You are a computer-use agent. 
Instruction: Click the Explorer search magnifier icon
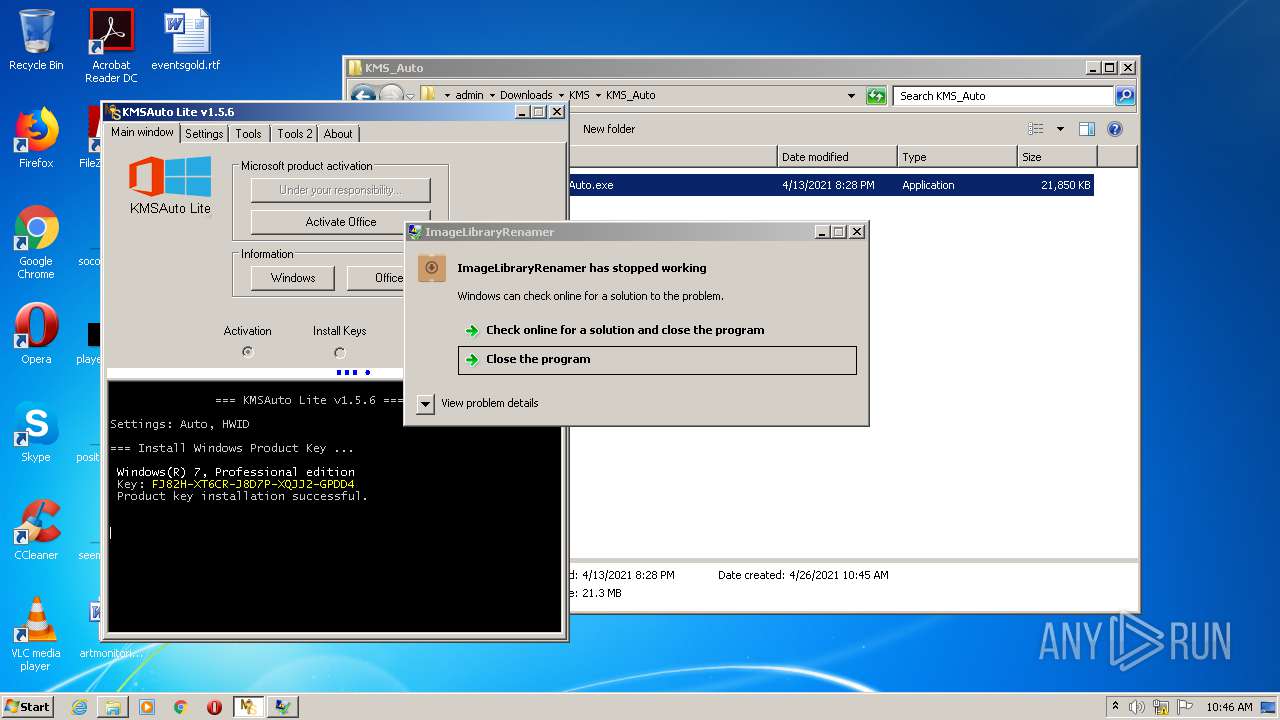pos(1125,96)
